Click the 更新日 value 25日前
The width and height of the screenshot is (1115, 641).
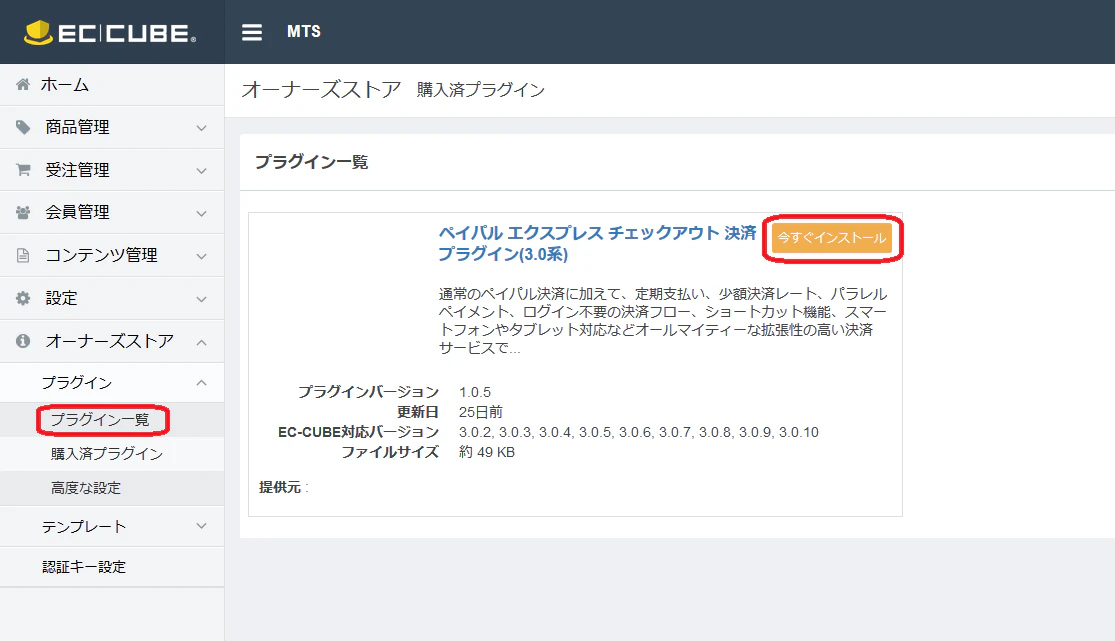(481, 412)
